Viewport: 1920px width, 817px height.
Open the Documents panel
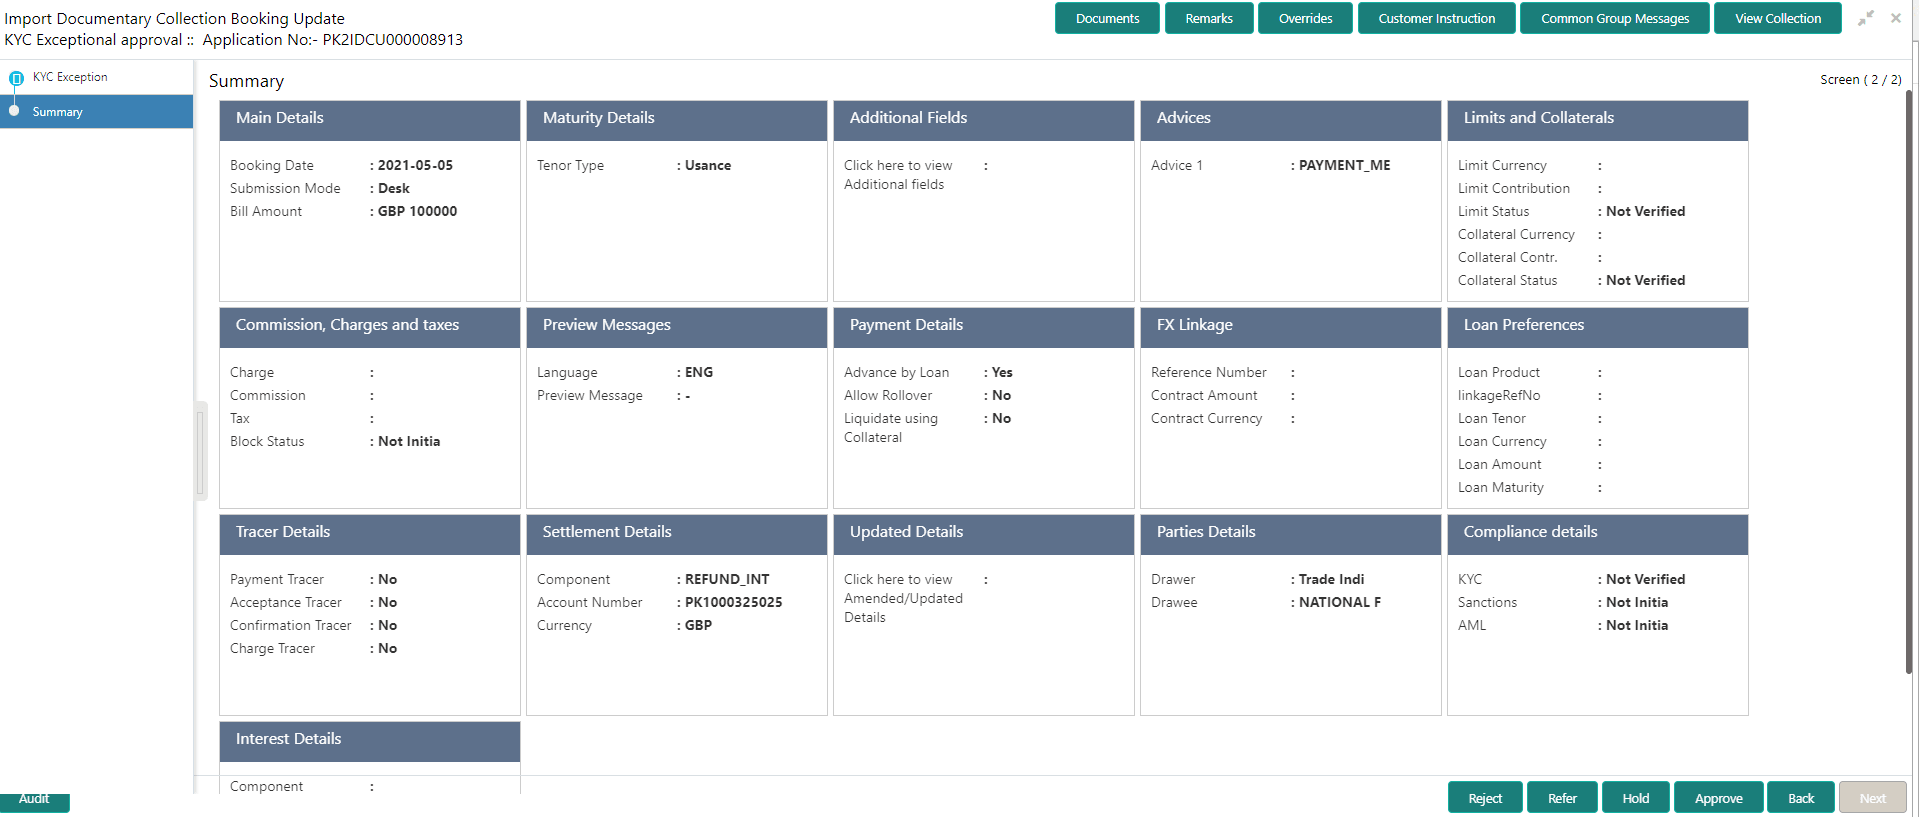[1107, 18]
